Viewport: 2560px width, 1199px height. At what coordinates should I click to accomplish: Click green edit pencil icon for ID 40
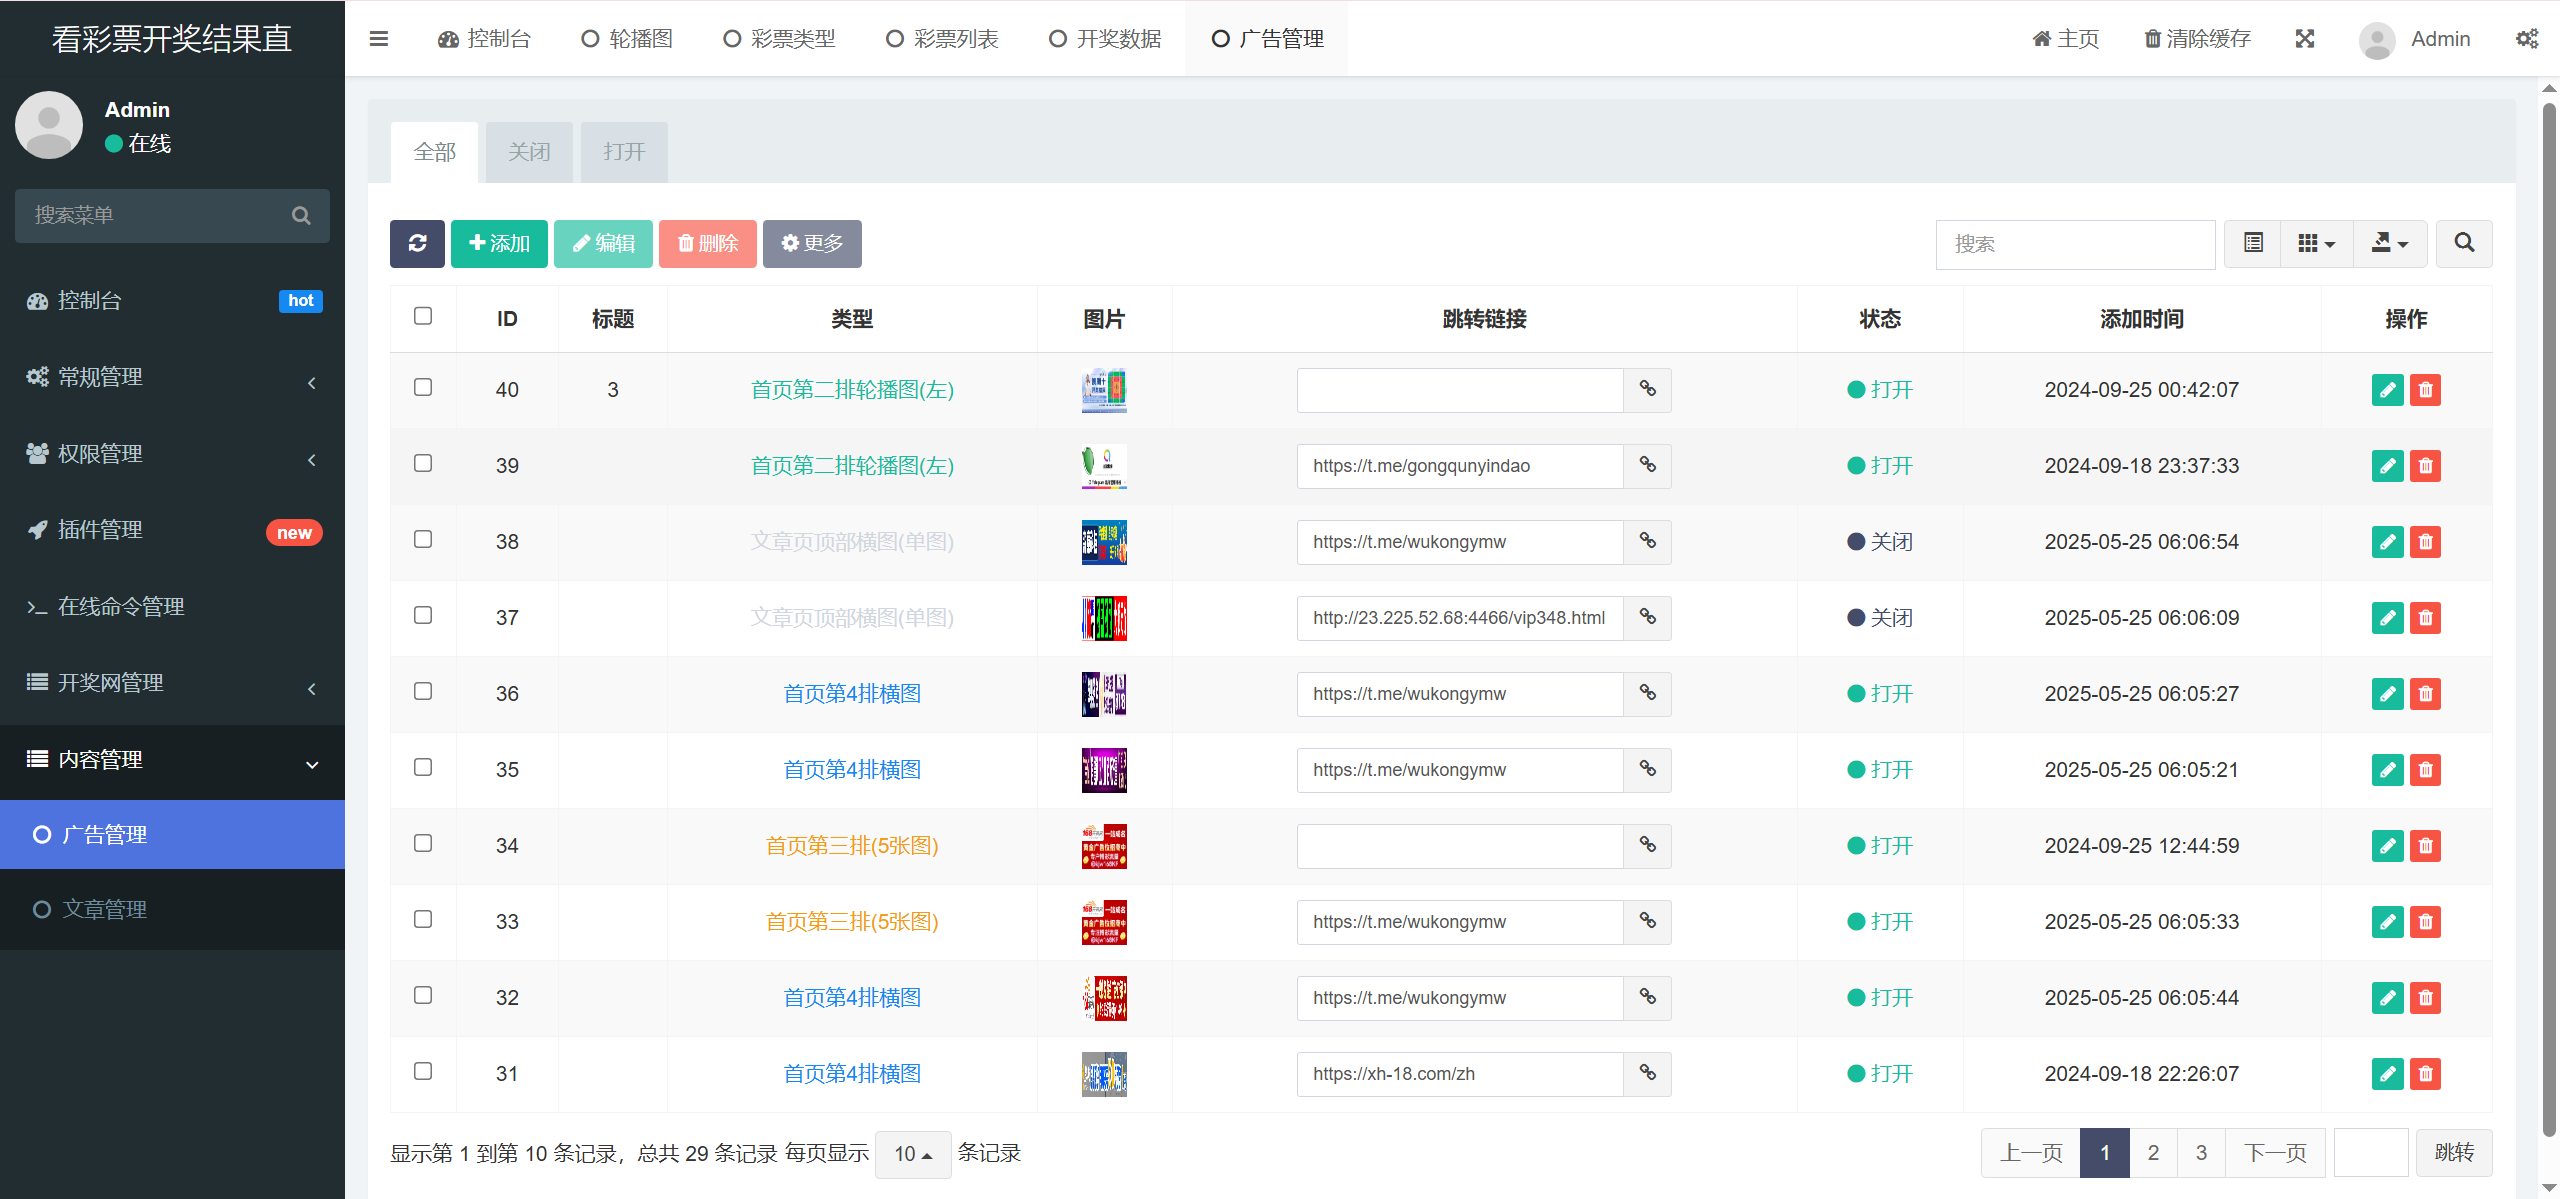coord(2387,390)
